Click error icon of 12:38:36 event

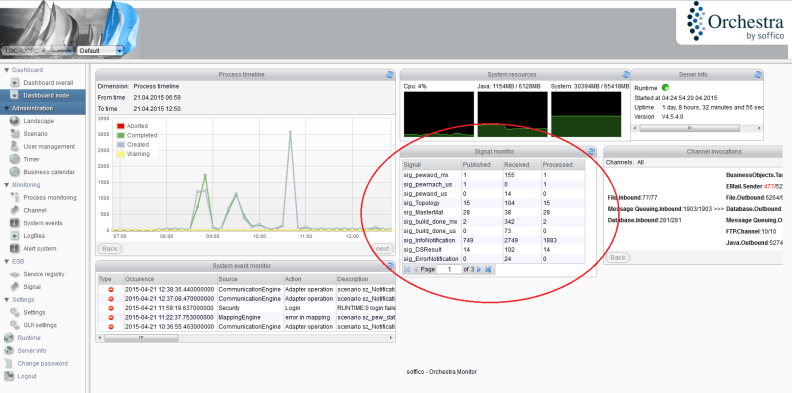click(x=110, y=290)
